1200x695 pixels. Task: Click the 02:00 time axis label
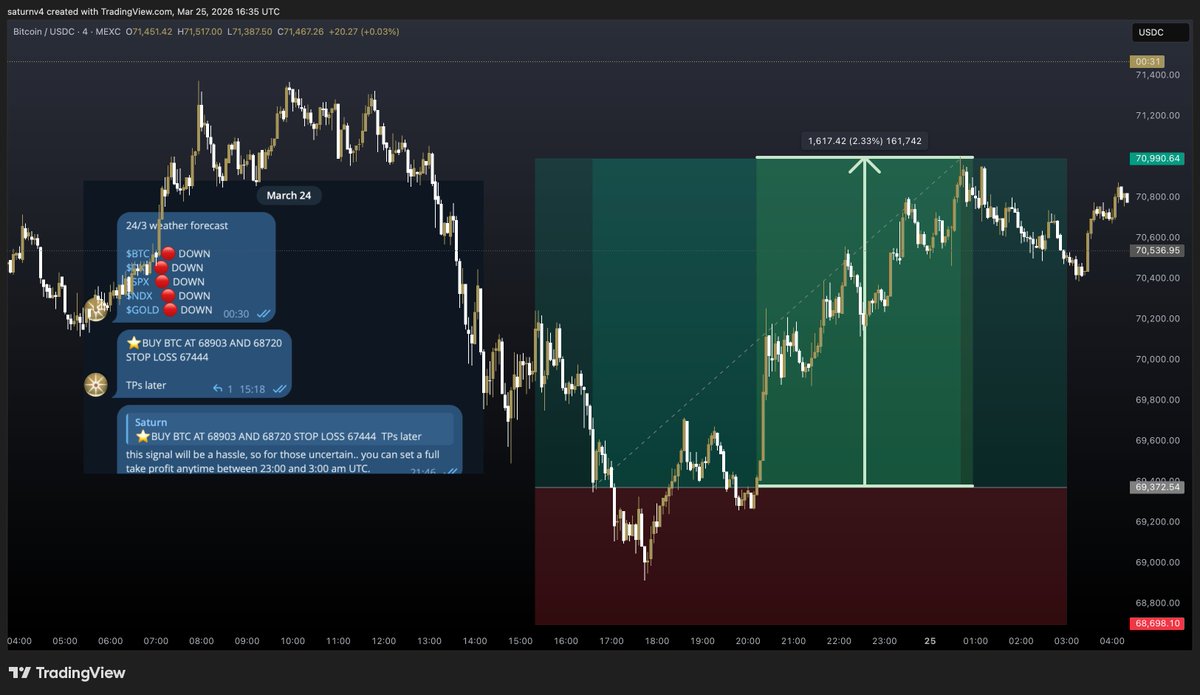[1021, 641]
